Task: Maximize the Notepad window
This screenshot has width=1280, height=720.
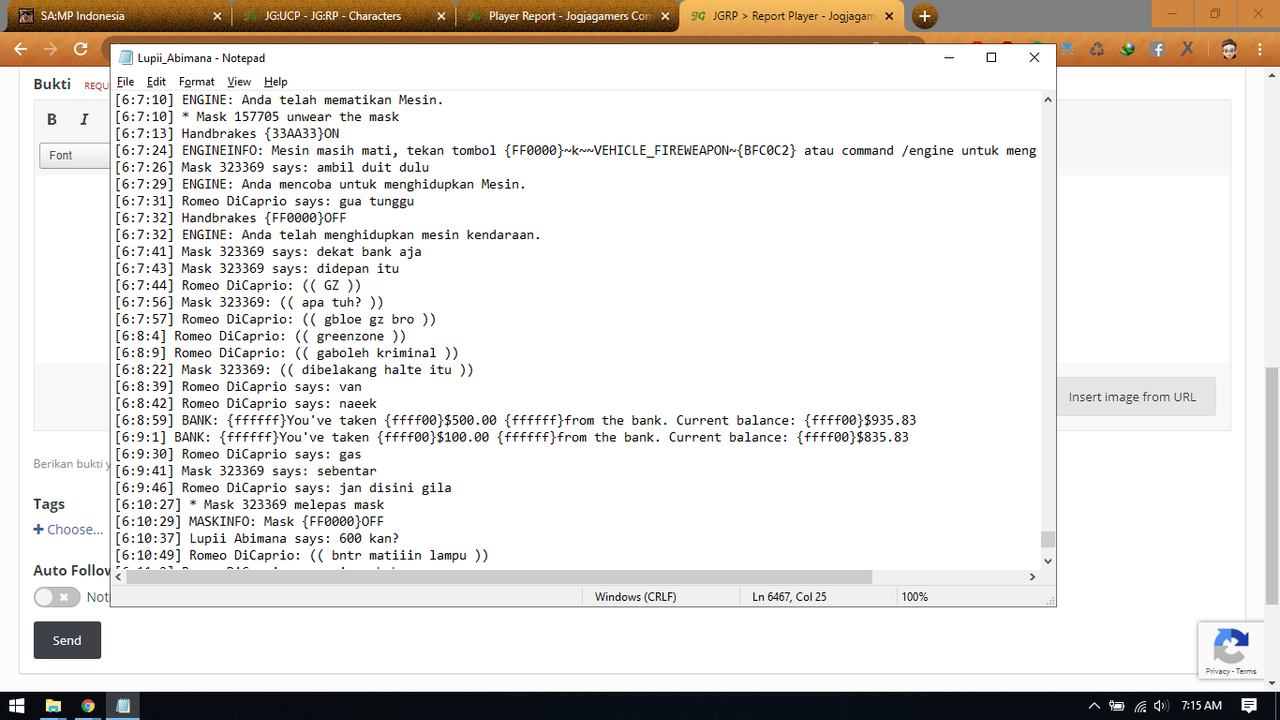Action: (991, 58)
